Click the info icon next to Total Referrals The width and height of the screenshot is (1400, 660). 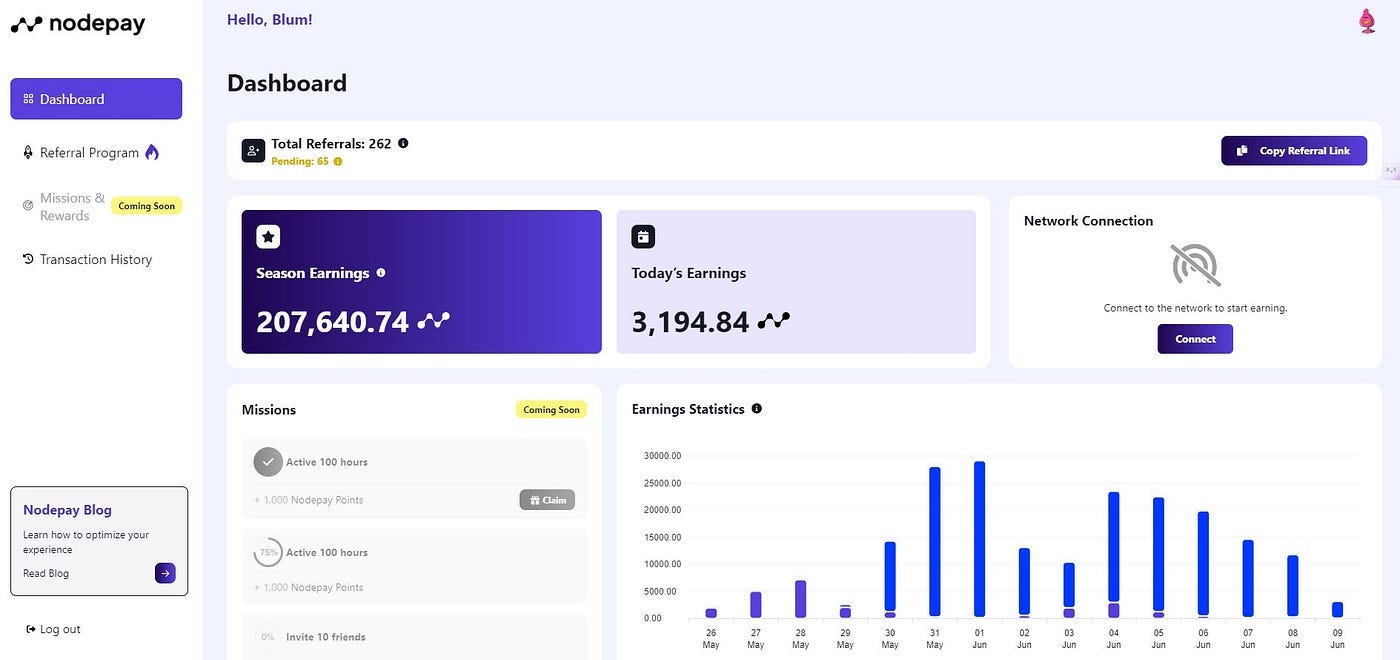[403, 142]
